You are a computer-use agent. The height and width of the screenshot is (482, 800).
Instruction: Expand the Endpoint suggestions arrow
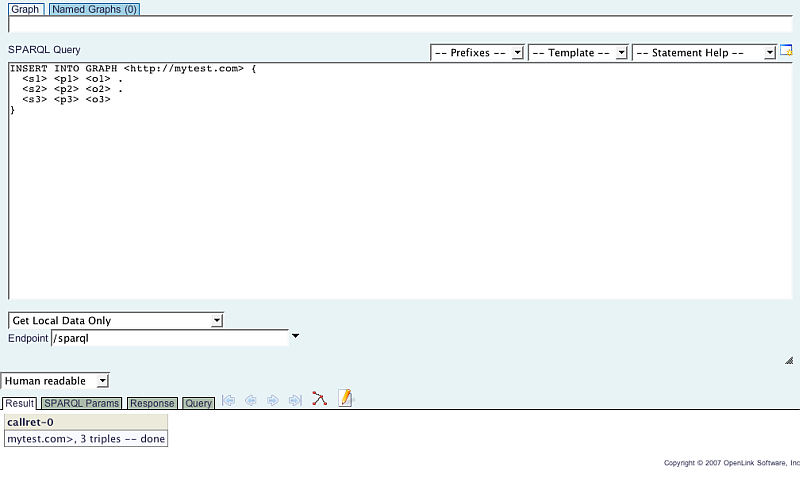pyautogui.click(x=295, y=336)
